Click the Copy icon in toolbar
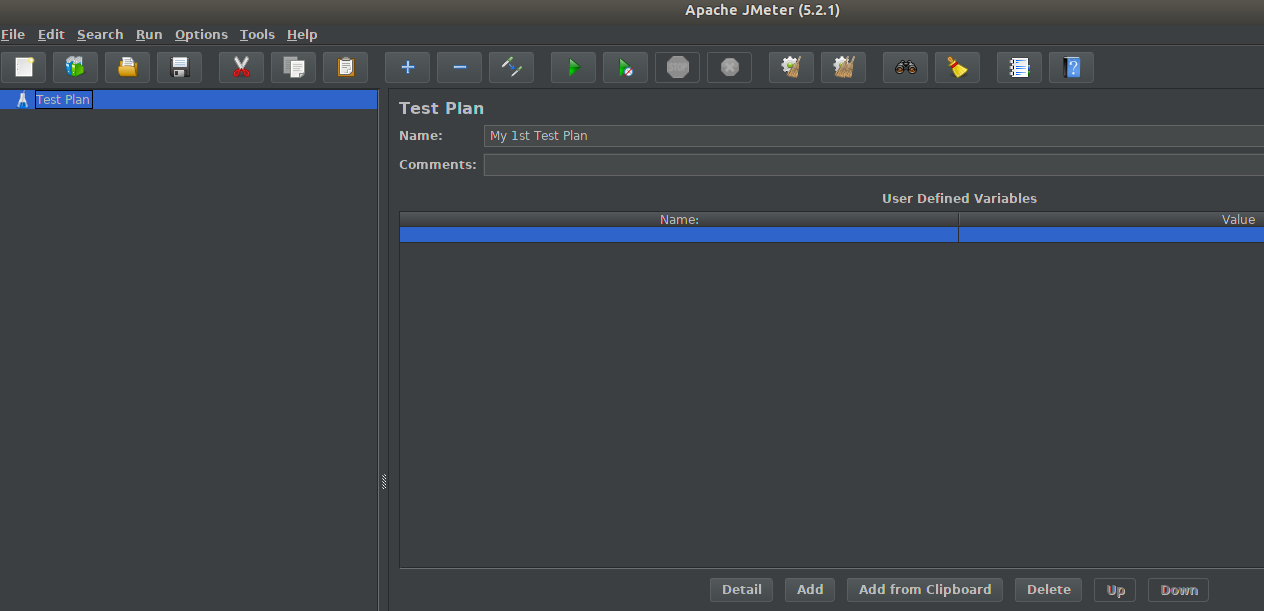 pos(293,68)
